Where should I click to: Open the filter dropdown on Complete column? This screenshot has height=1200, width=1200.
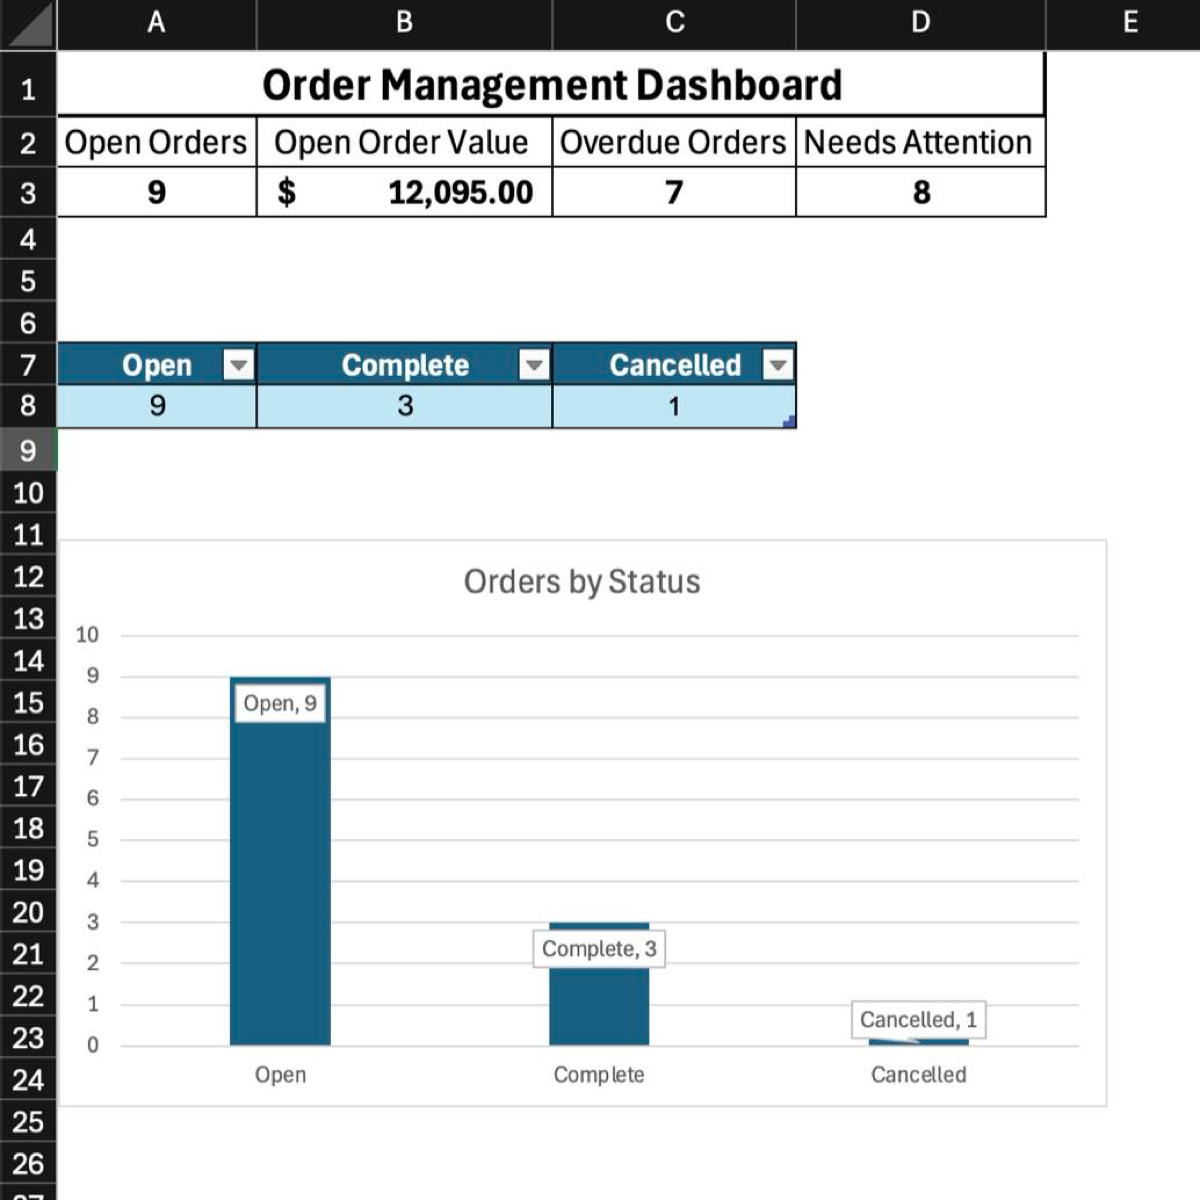pyautogui.click(x=534, y=365)
